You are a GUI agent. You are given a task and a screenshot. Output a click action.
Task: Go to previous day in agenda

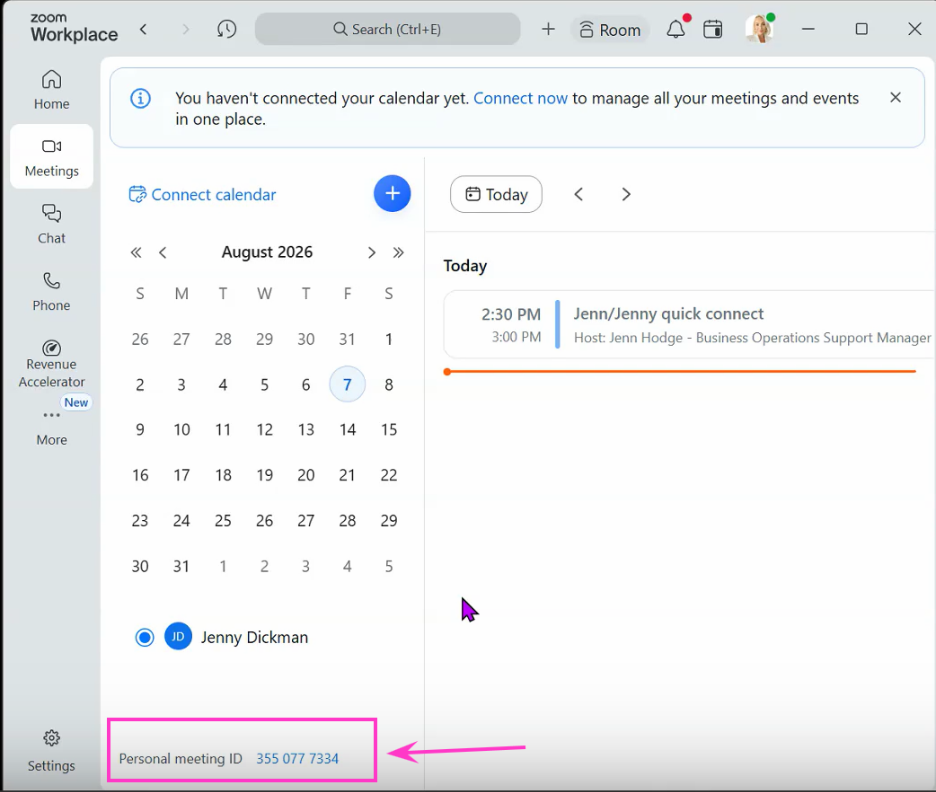tap(578, 194)
